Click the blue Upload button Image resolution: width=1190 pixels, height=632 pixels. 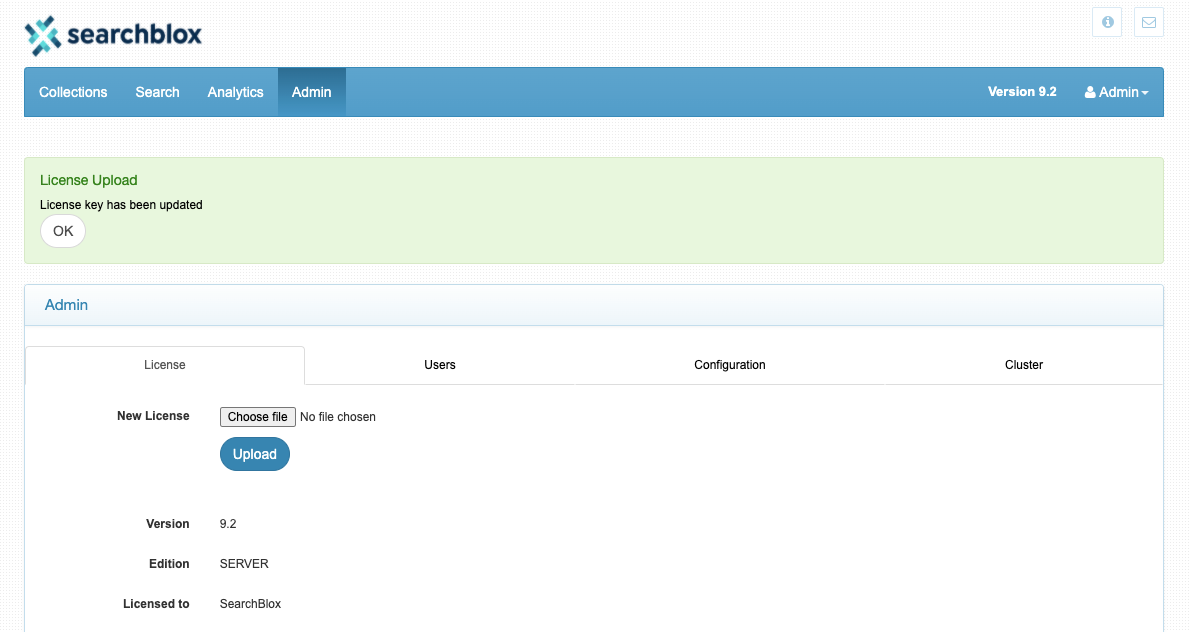255,454
